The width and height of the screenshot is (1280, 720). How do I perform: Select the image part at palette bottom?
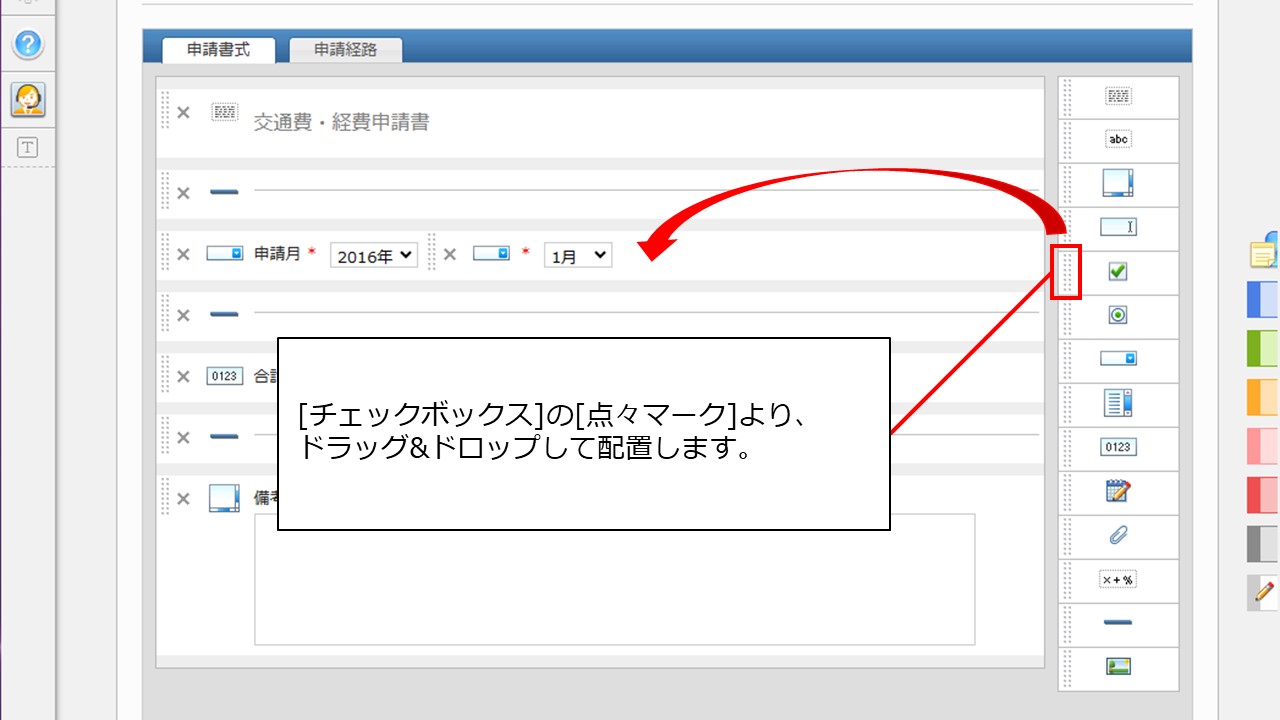pyautogui.click(x=1118, y=667)
